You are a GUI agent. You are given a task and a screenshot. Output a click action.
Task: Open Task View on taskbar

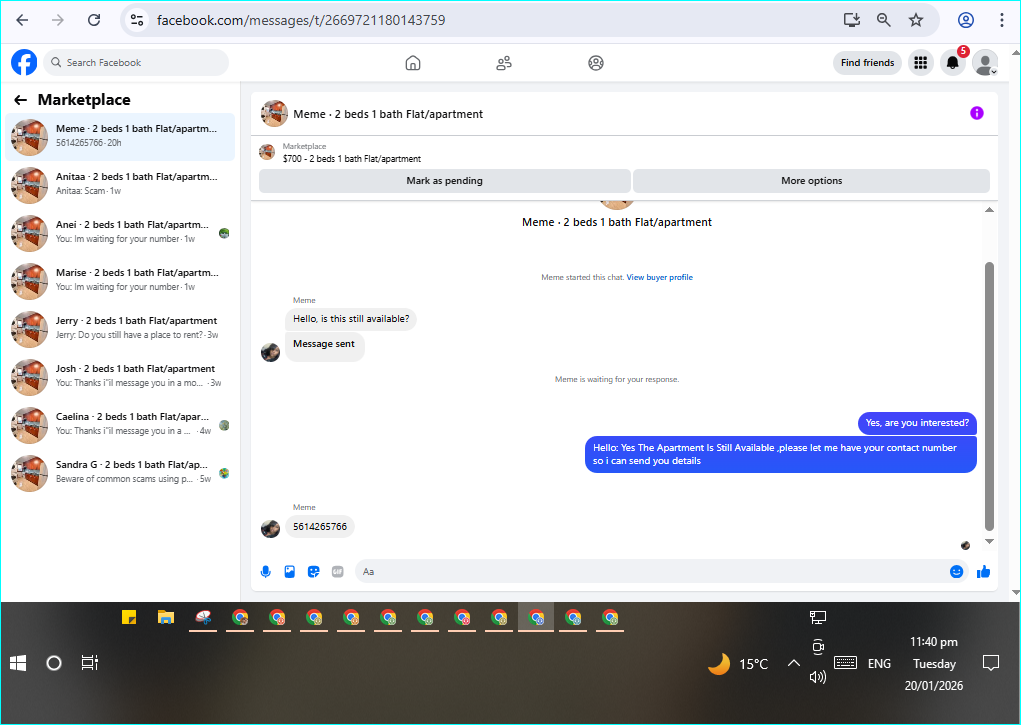tap(90, 663)
